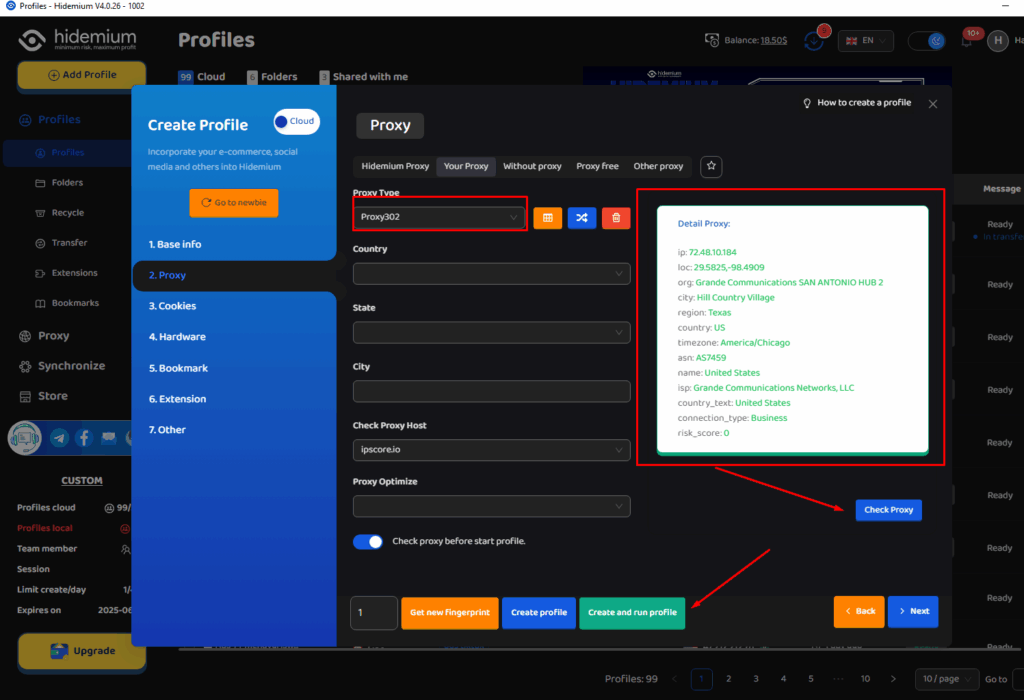Image resolution: width=1024 pixels, height=700 pixels.
Task: Open the Proxy Optimize dropdown
Action: pyautogui.click(x=491, y=506)
